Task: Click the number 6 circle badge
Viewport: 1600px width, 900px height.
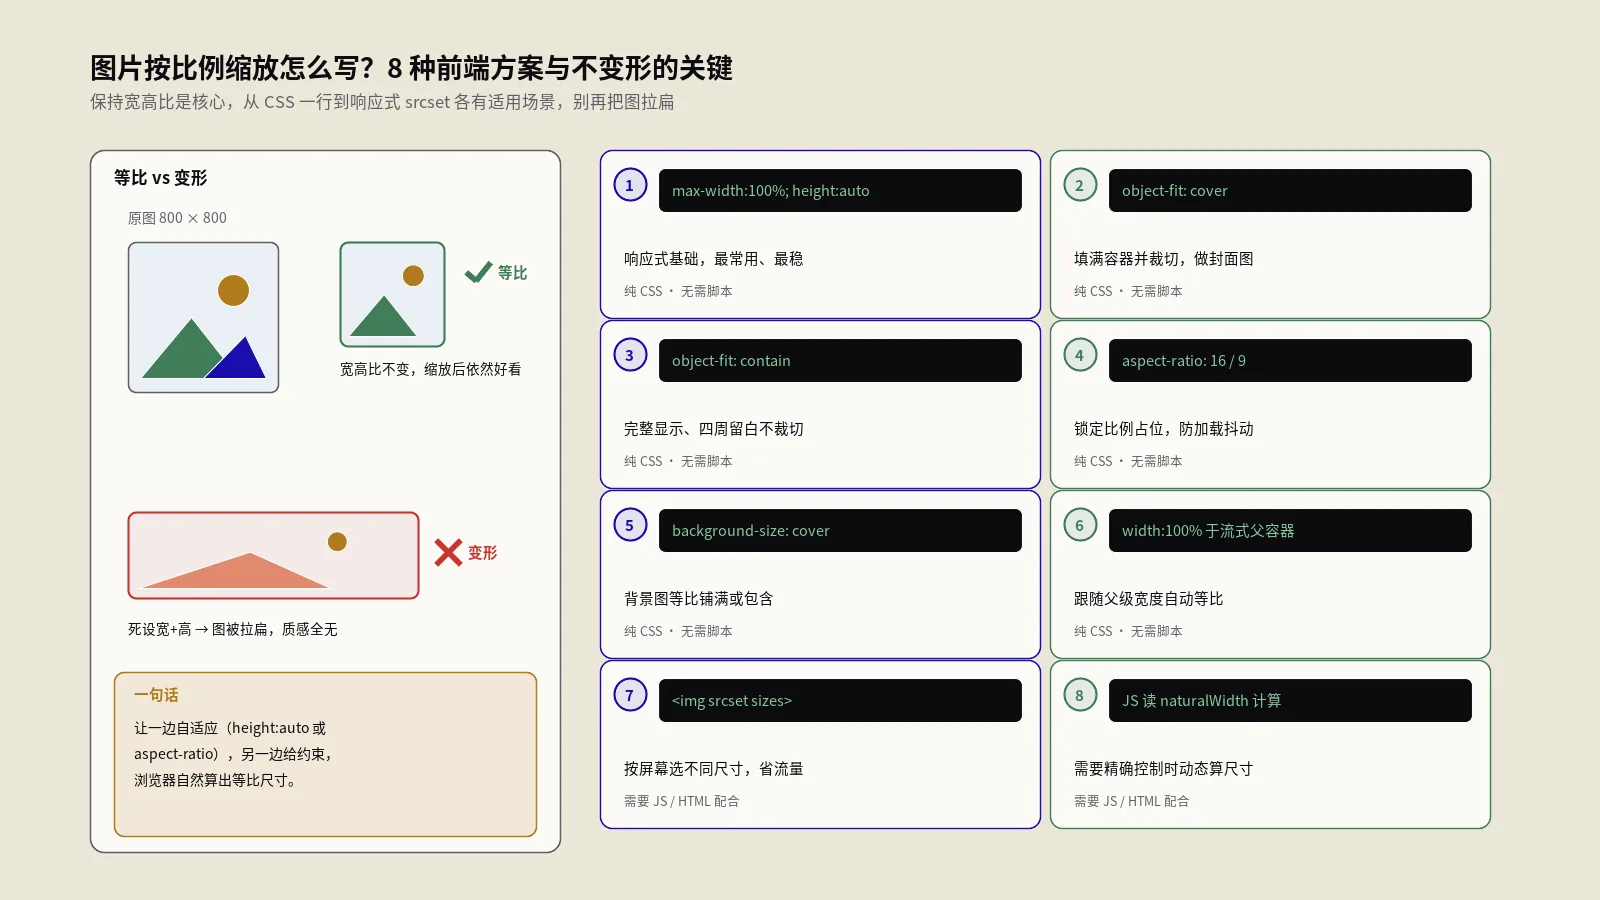Action: (1080, 525)
